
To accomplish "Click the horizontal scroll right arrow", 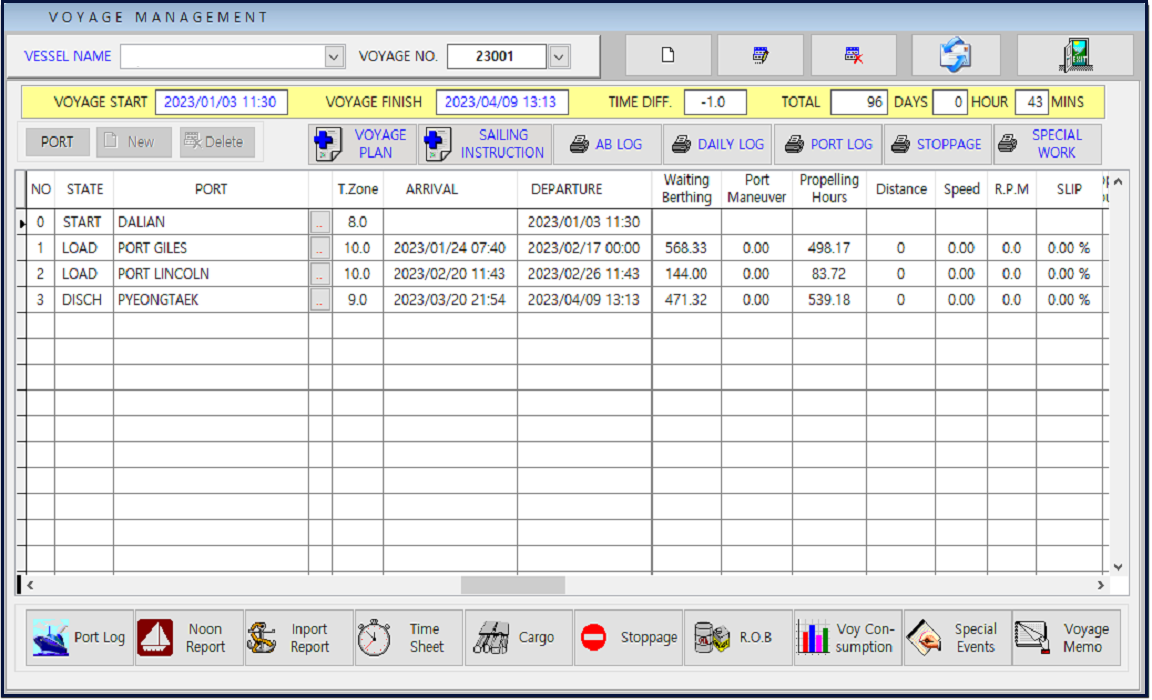I will [1100, 585].
